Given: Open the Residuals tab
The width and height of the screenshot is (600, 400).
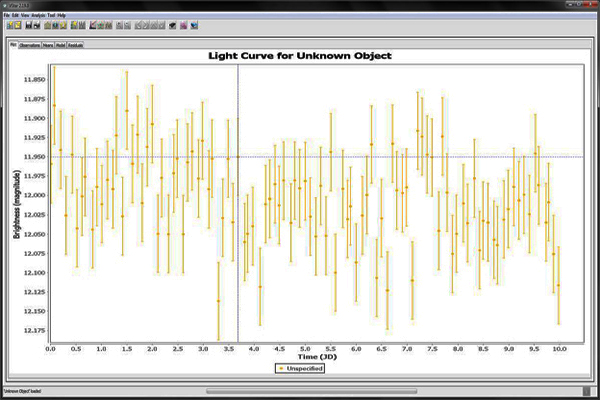Looking at the screenshot, I should coord(75,45).
